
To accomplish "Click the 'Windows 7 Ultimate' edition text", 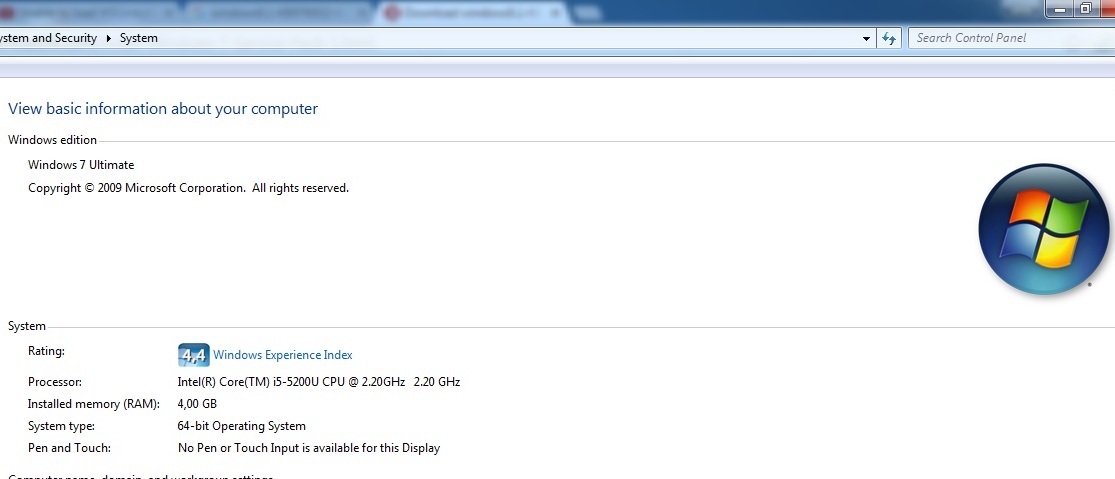I will click(x=81, y=165).
